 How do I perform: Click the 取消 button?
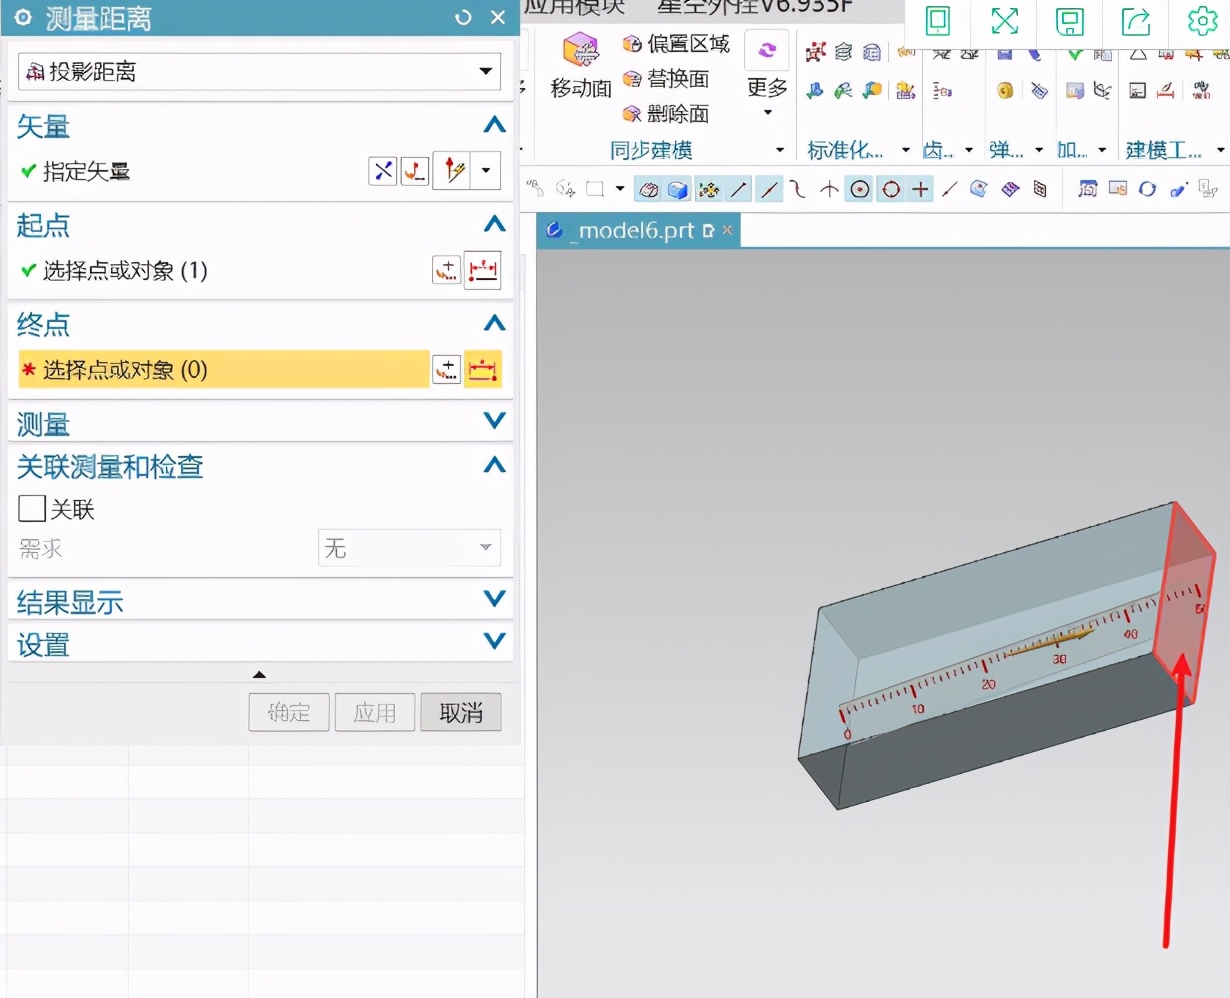pos(461,712)
